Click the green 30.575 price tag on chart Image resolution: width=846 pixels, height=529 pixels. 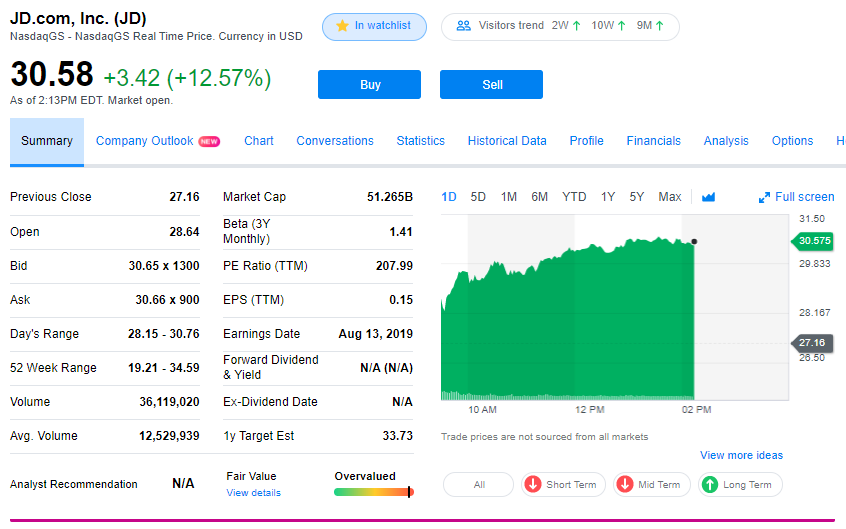(812, 241)
